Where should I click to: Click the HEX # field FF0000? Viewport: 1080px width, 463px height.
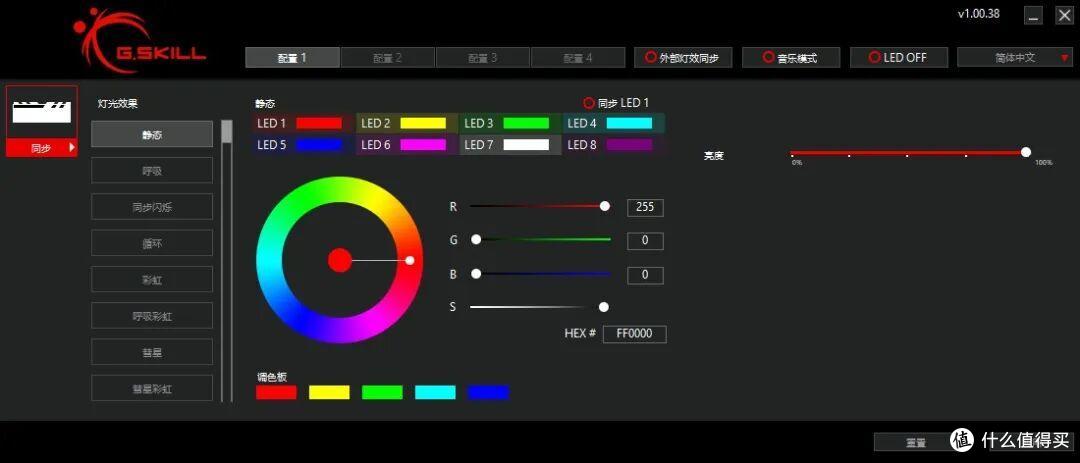point(634,334)
